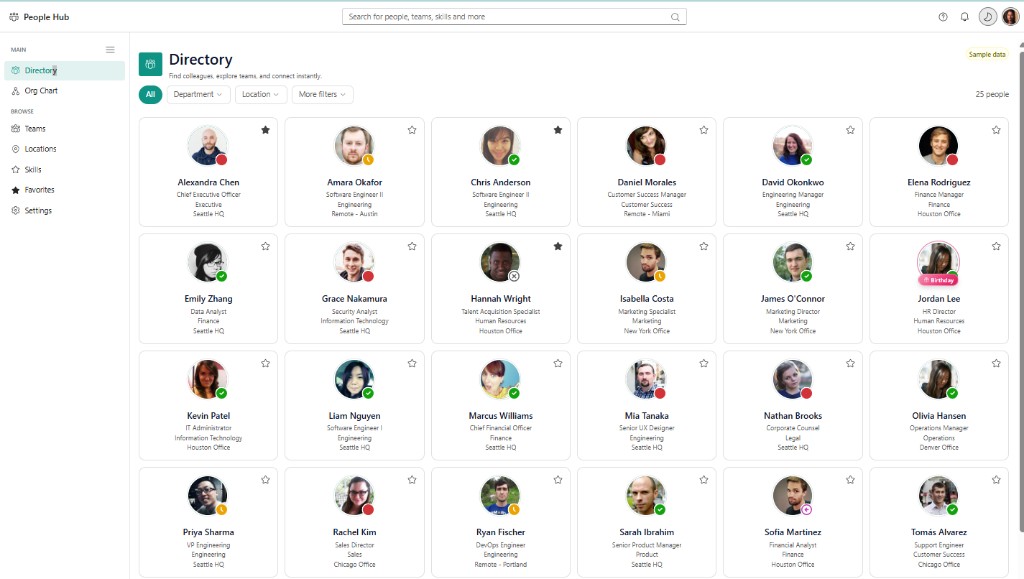Star Isabella Costa's card
Image resolution: width=1024 pixels, height=579 pixels.
coord(704,246)
